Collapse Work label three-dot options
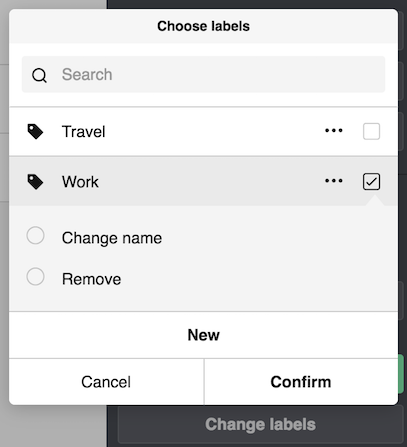 point(334,181)
